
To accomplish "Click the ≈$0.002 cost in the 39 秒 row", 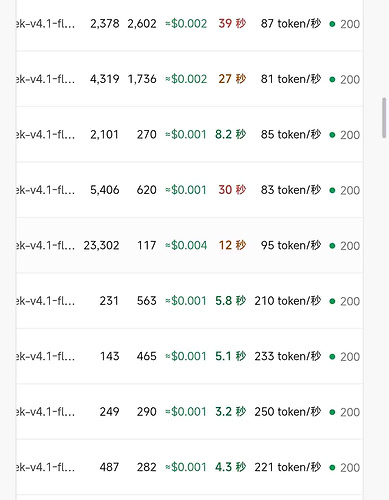I will (186, 23).
